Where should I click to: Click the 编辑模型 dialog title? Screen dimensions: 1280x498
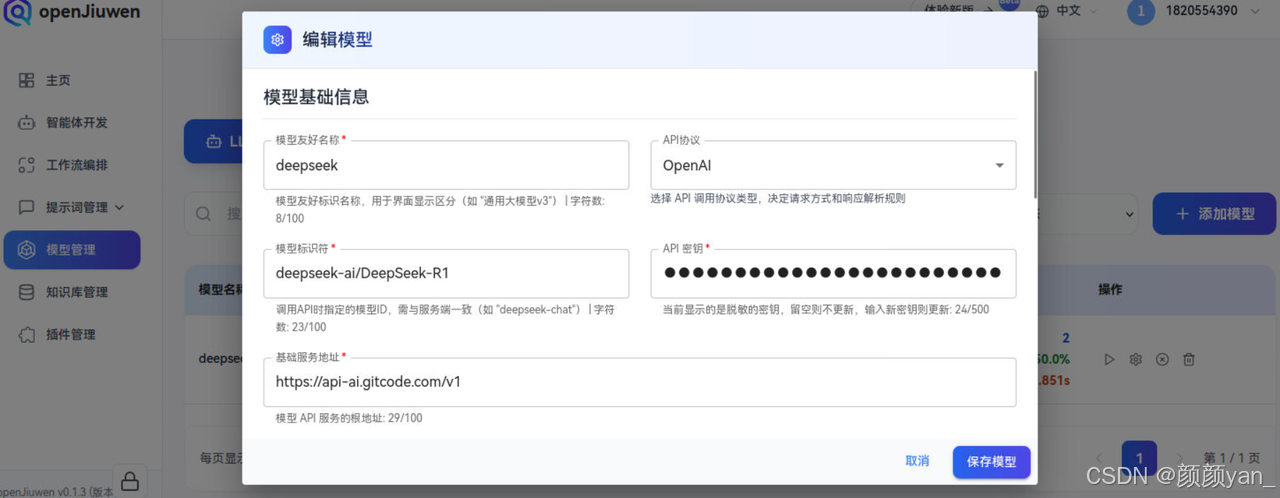(338, 40)
